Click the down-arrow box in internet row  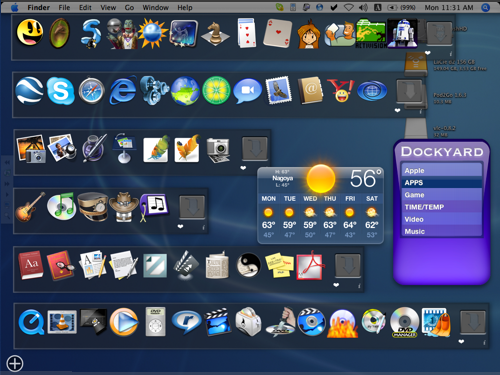(x=409, y=91)
